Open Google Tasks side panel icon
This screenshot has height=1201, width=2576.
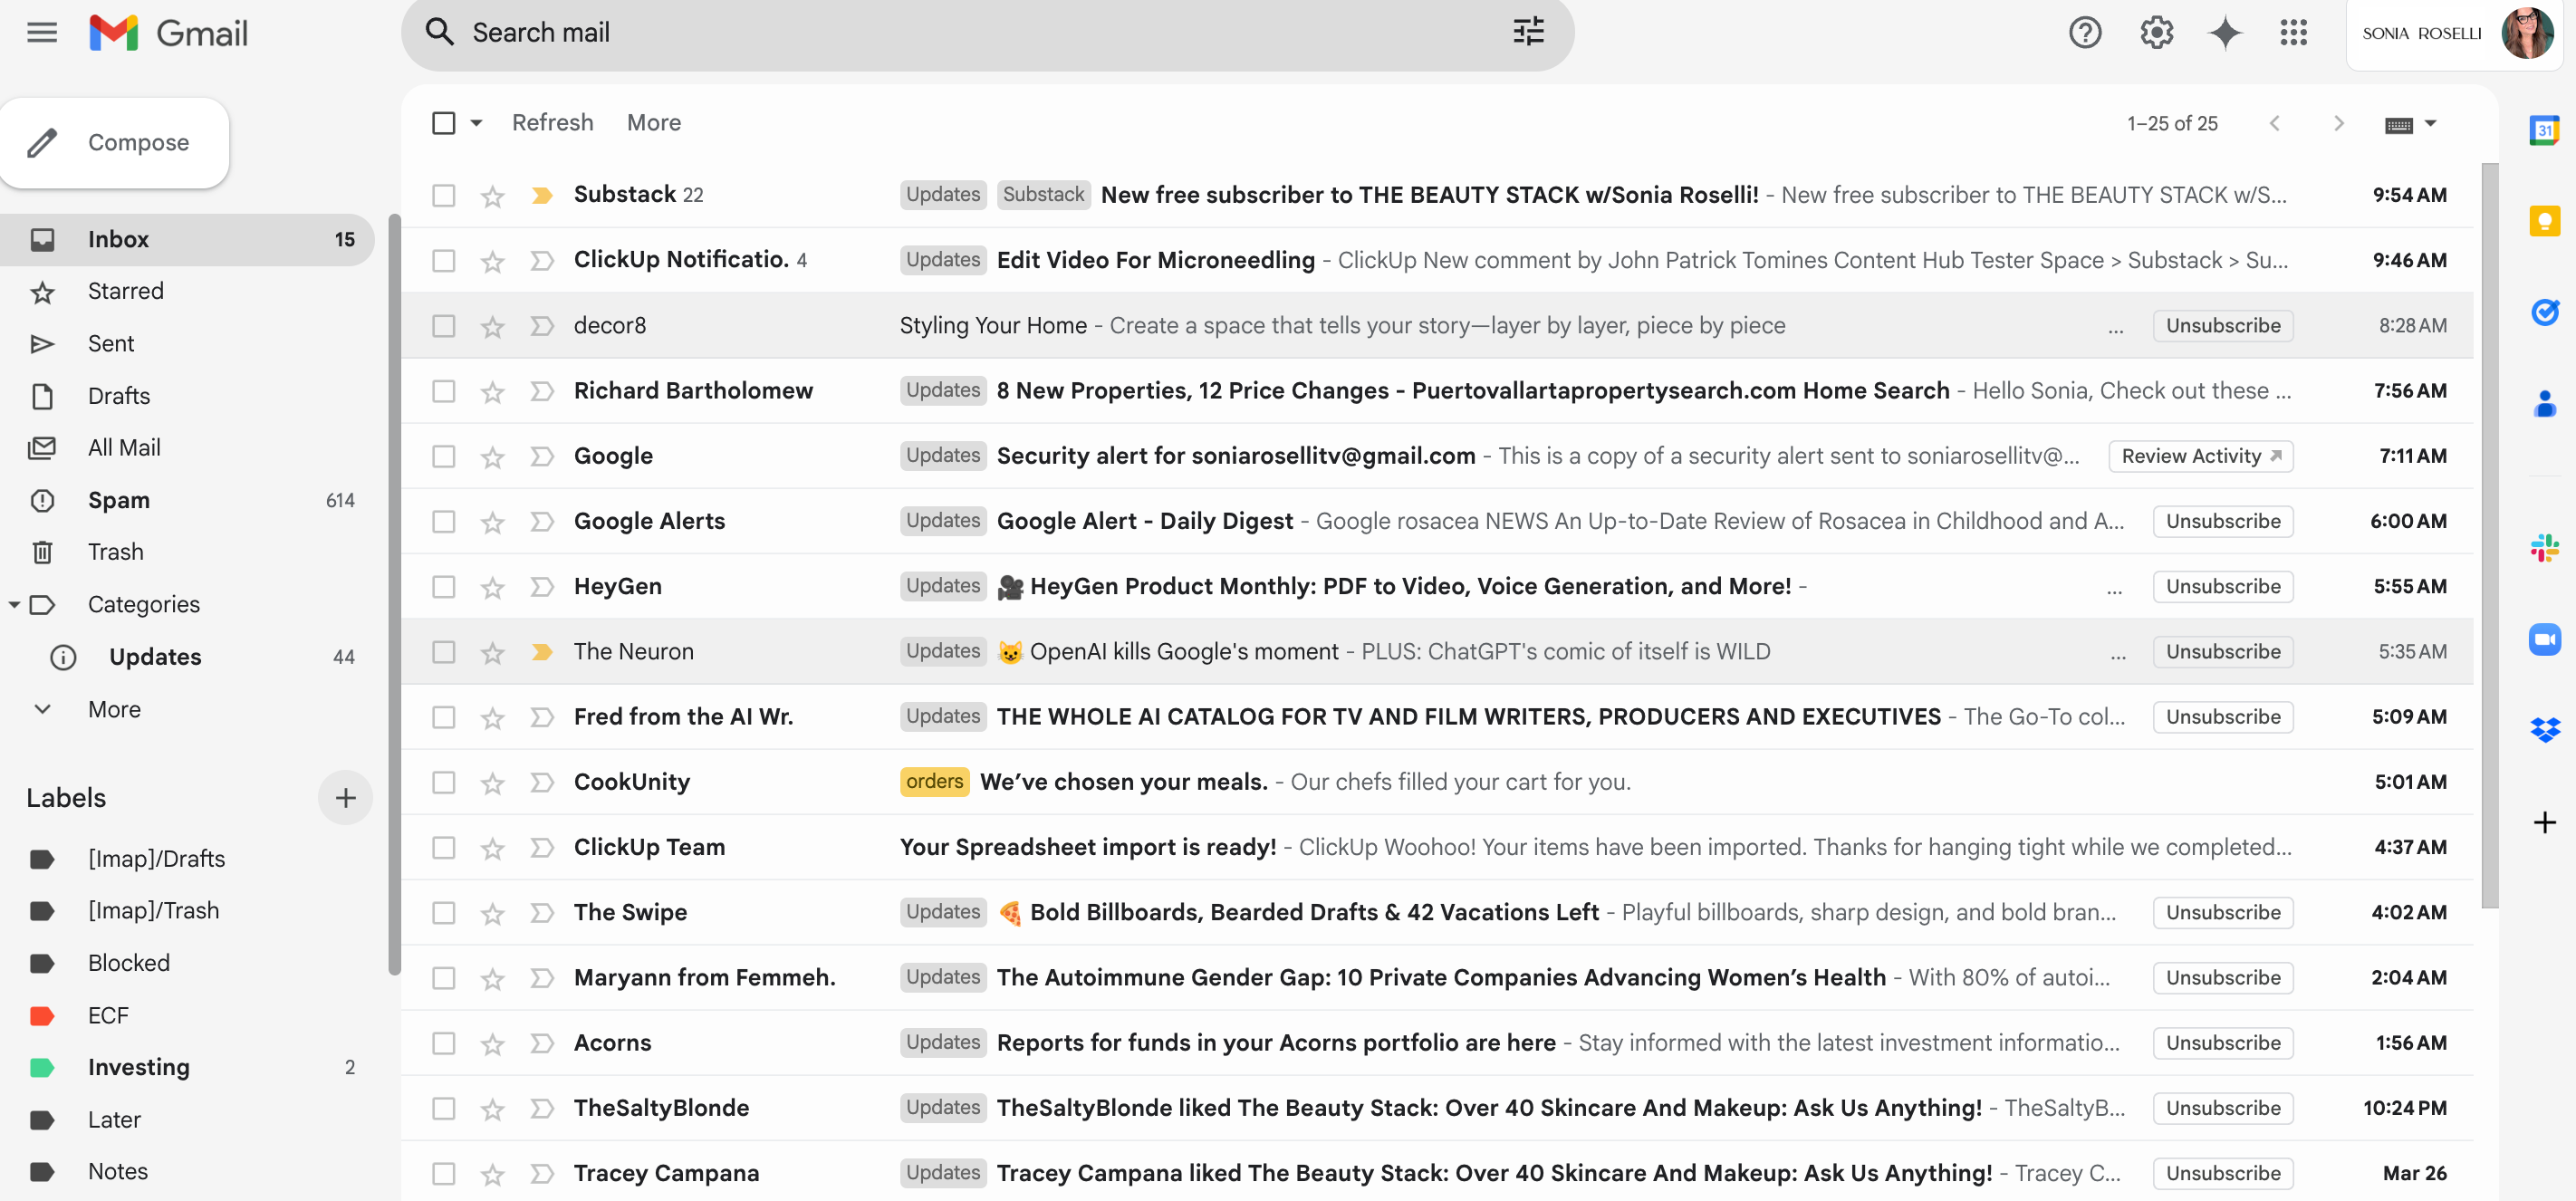[2544, 313]
